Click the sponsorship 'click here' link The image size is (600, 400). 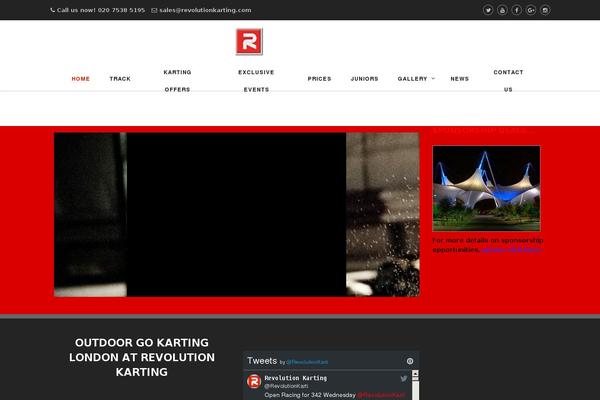511,249
